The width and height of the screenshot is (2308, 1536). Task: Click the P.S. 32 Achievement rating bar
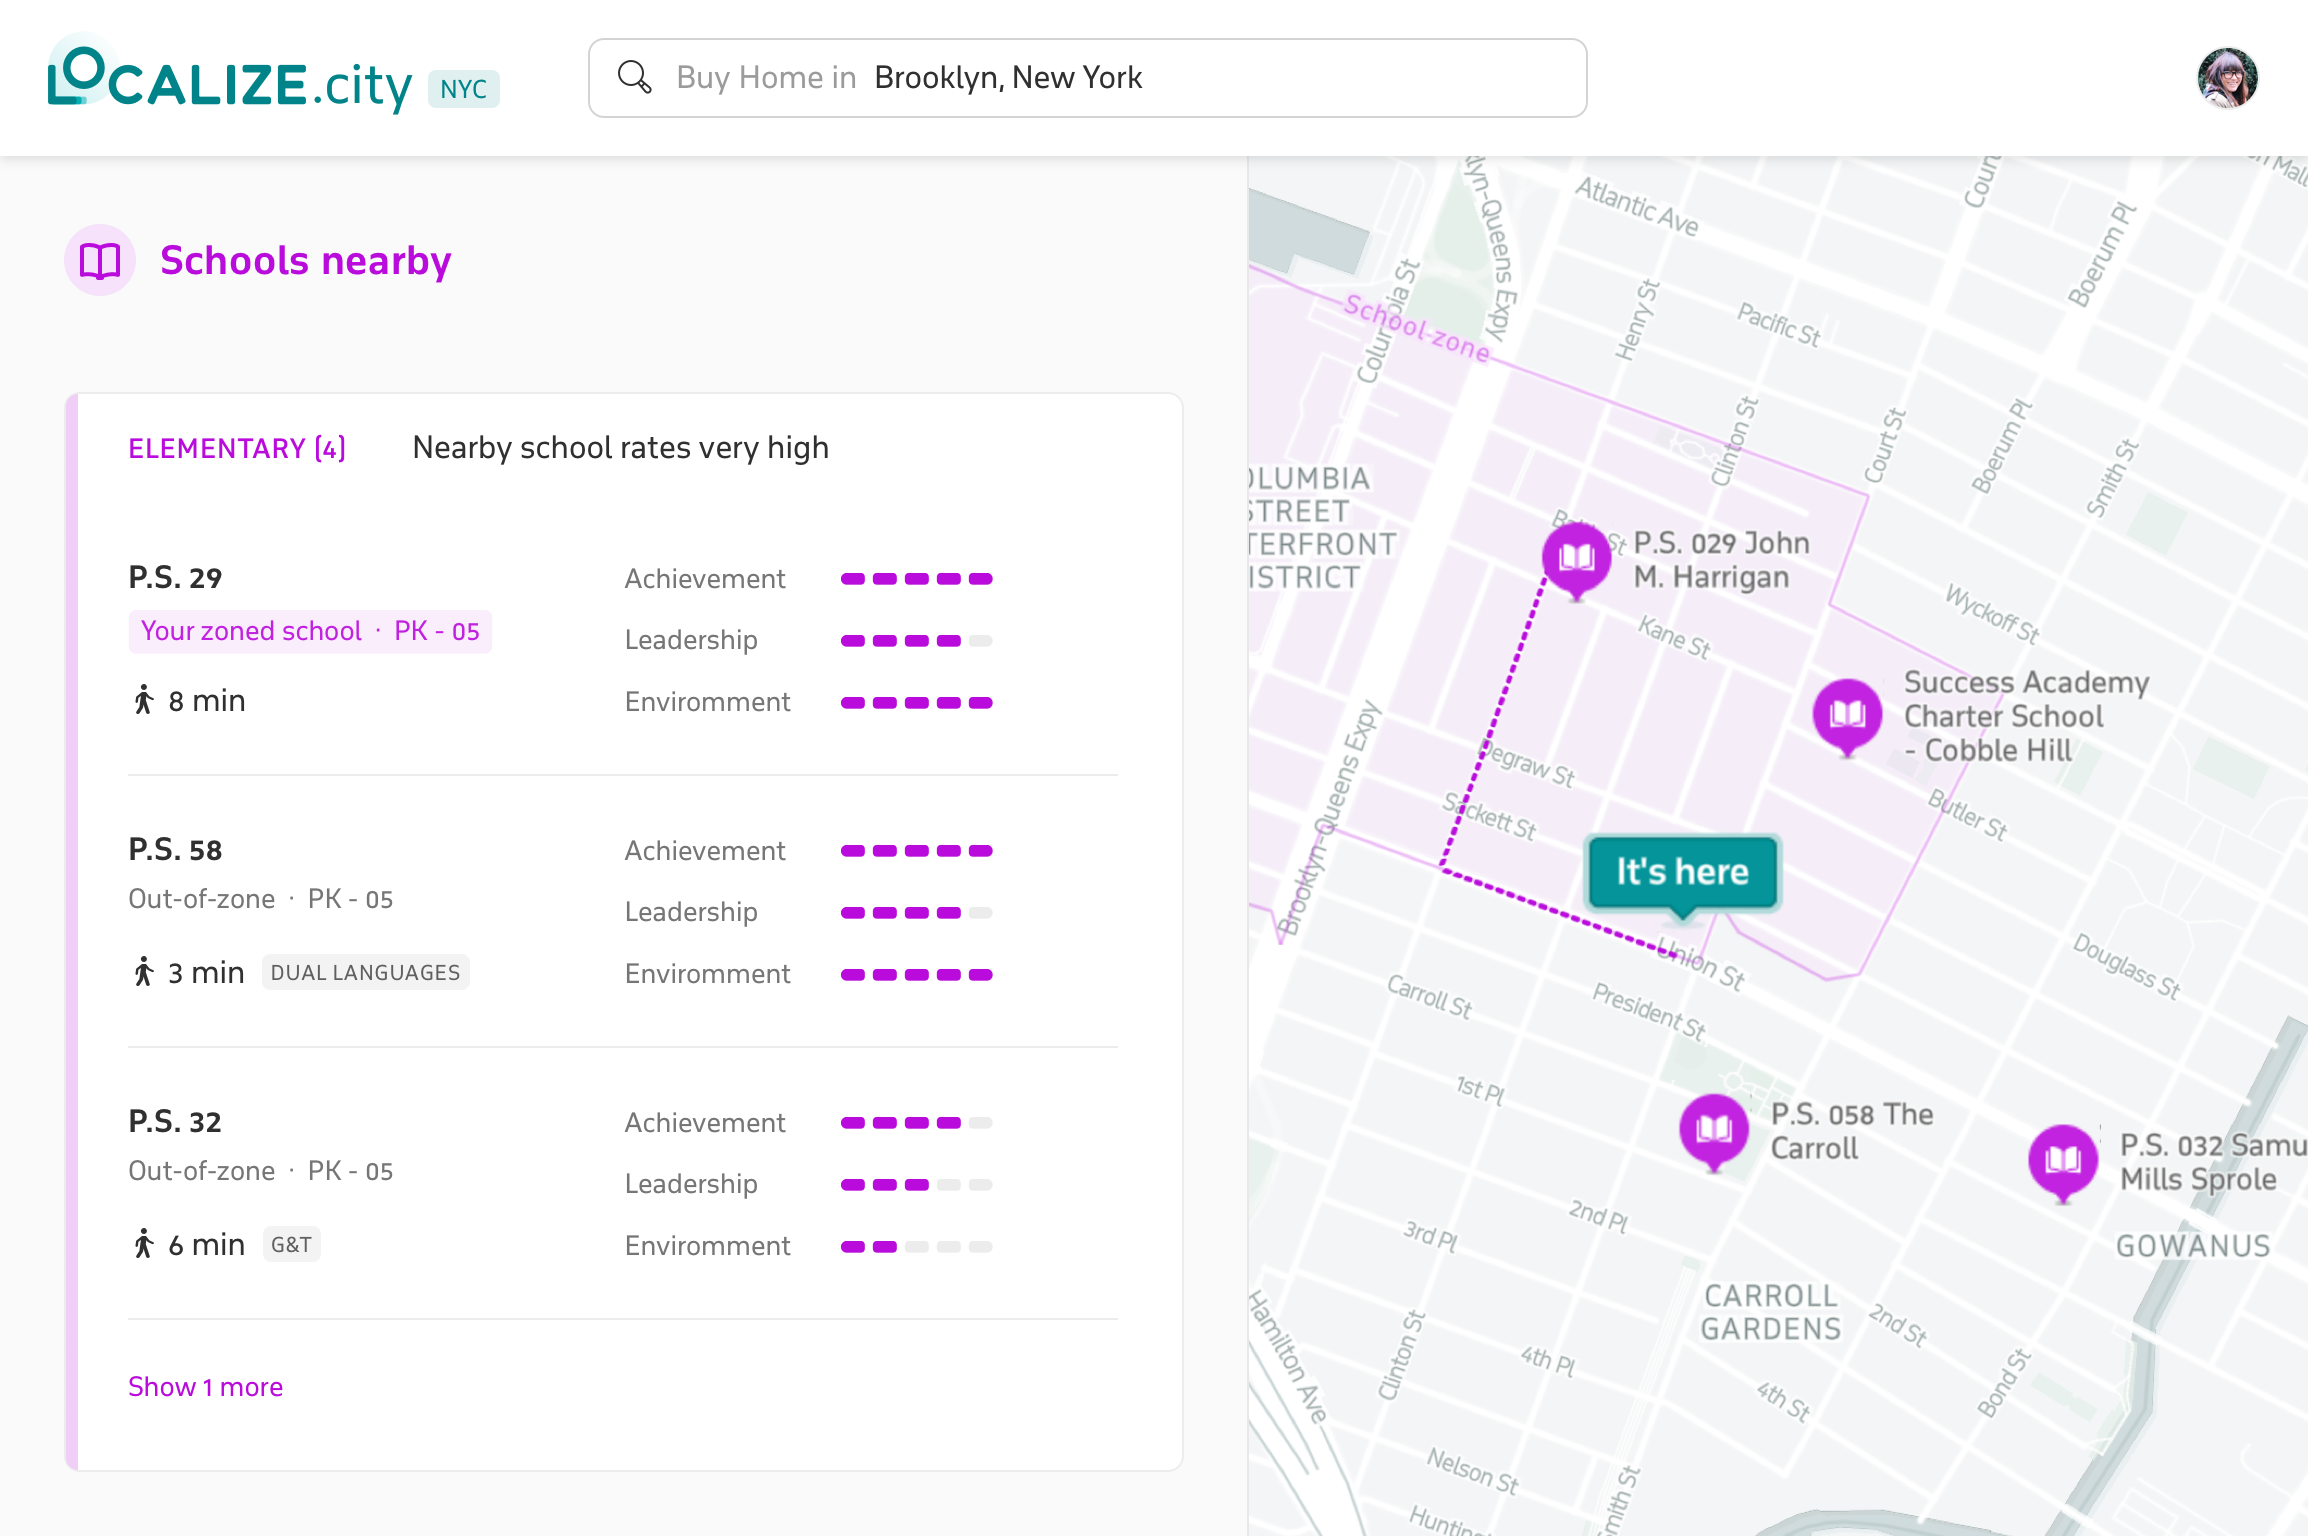[916, 1123]
